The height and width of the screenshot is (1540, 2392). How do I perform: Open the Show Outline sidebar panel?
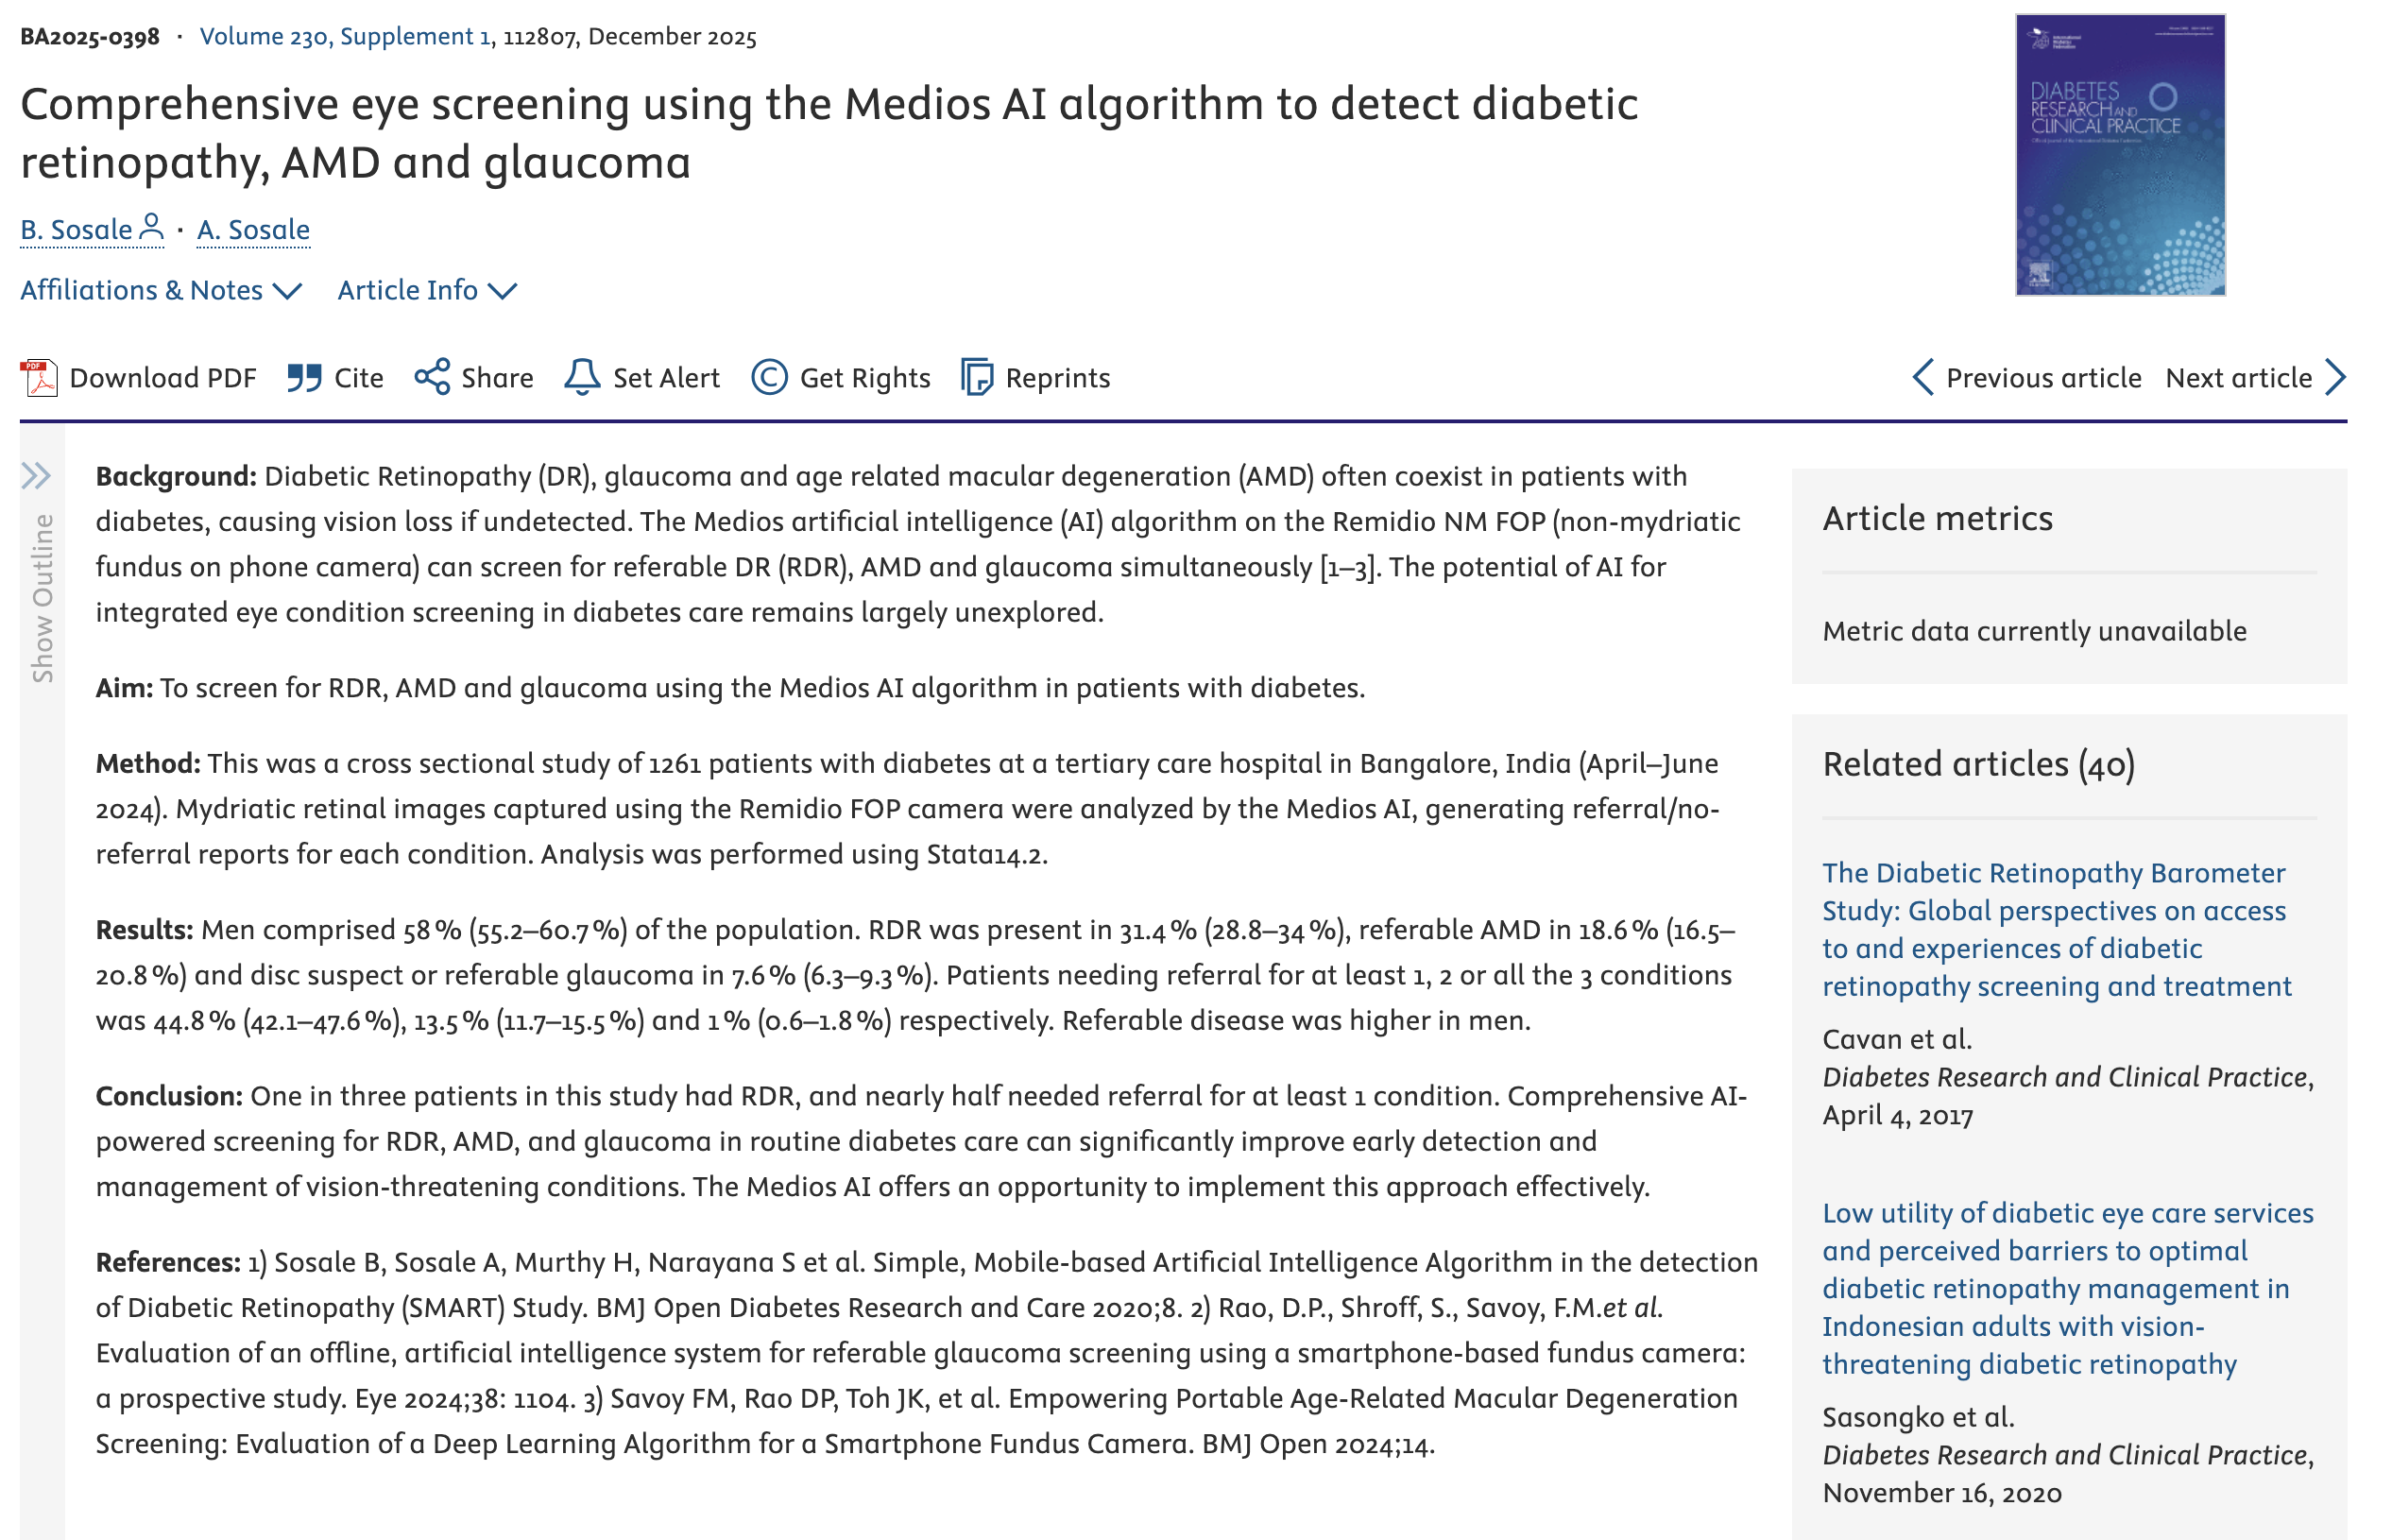pyautogui.click(x=42, y=598)
